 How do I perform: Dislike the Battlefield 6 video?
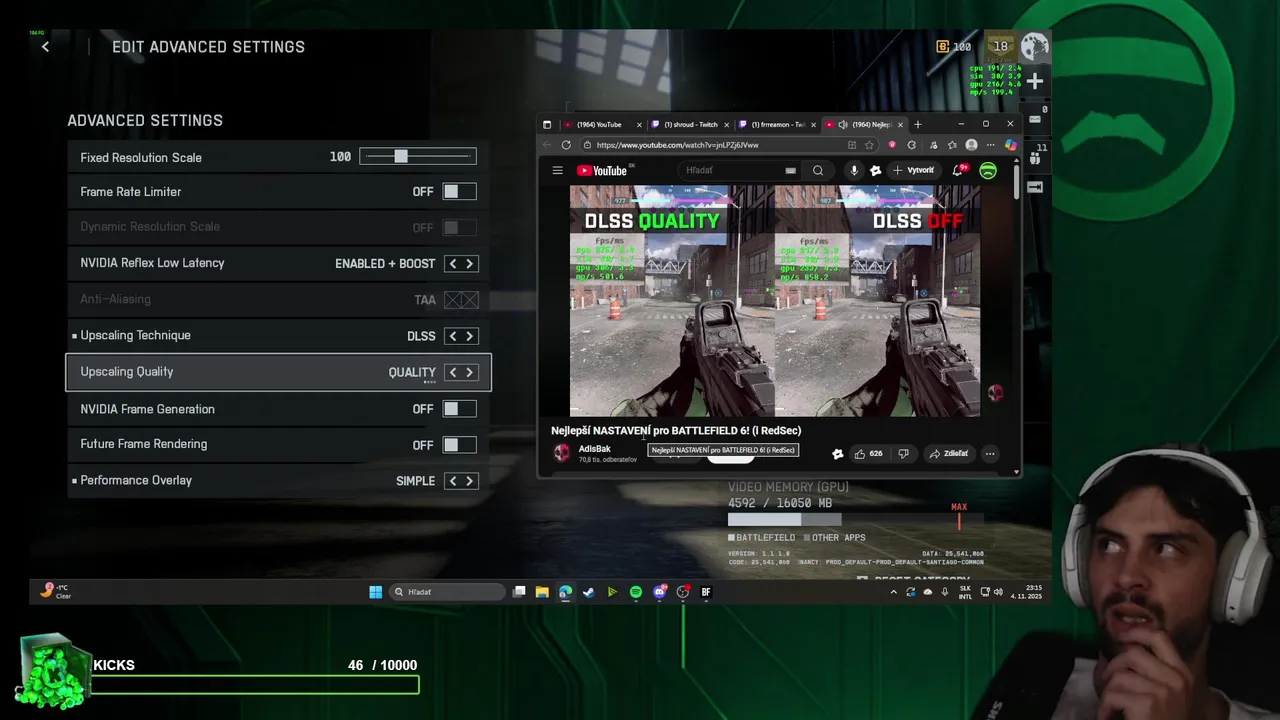tap(903, 454)
